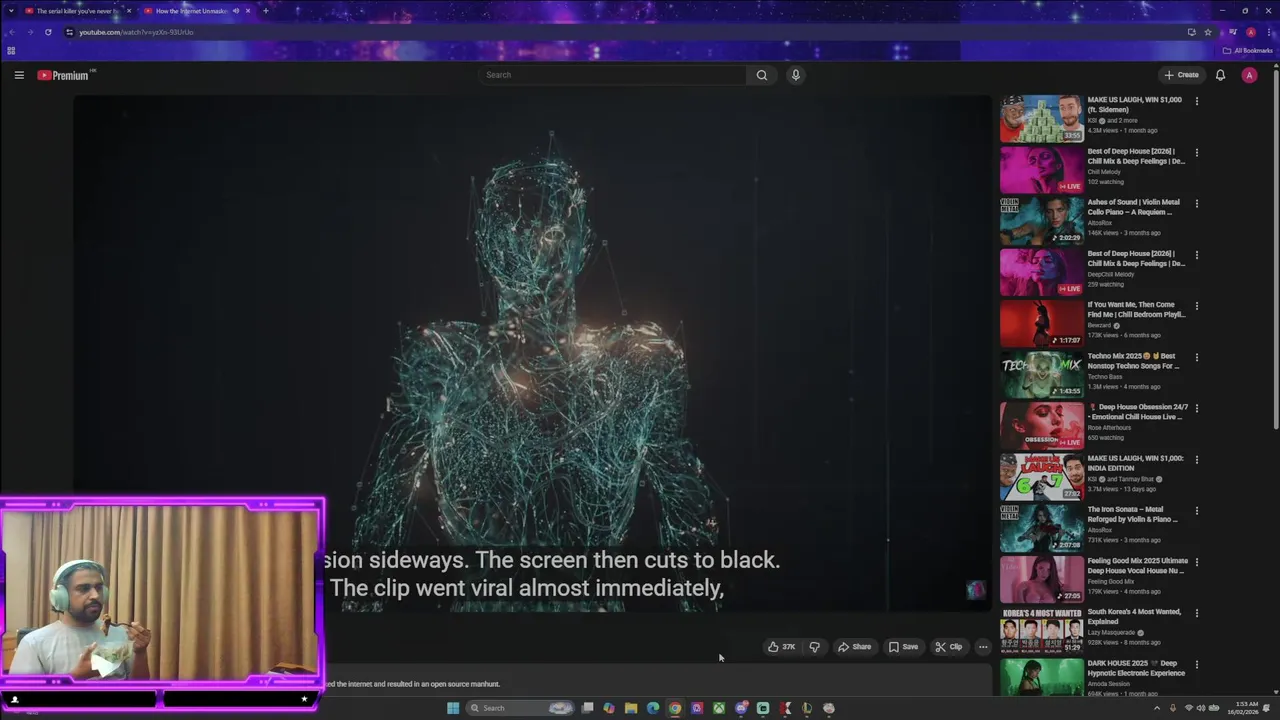Open 'Deep House Obsession 24/7' video title
1280x720 pixels.
[1138, 412]
